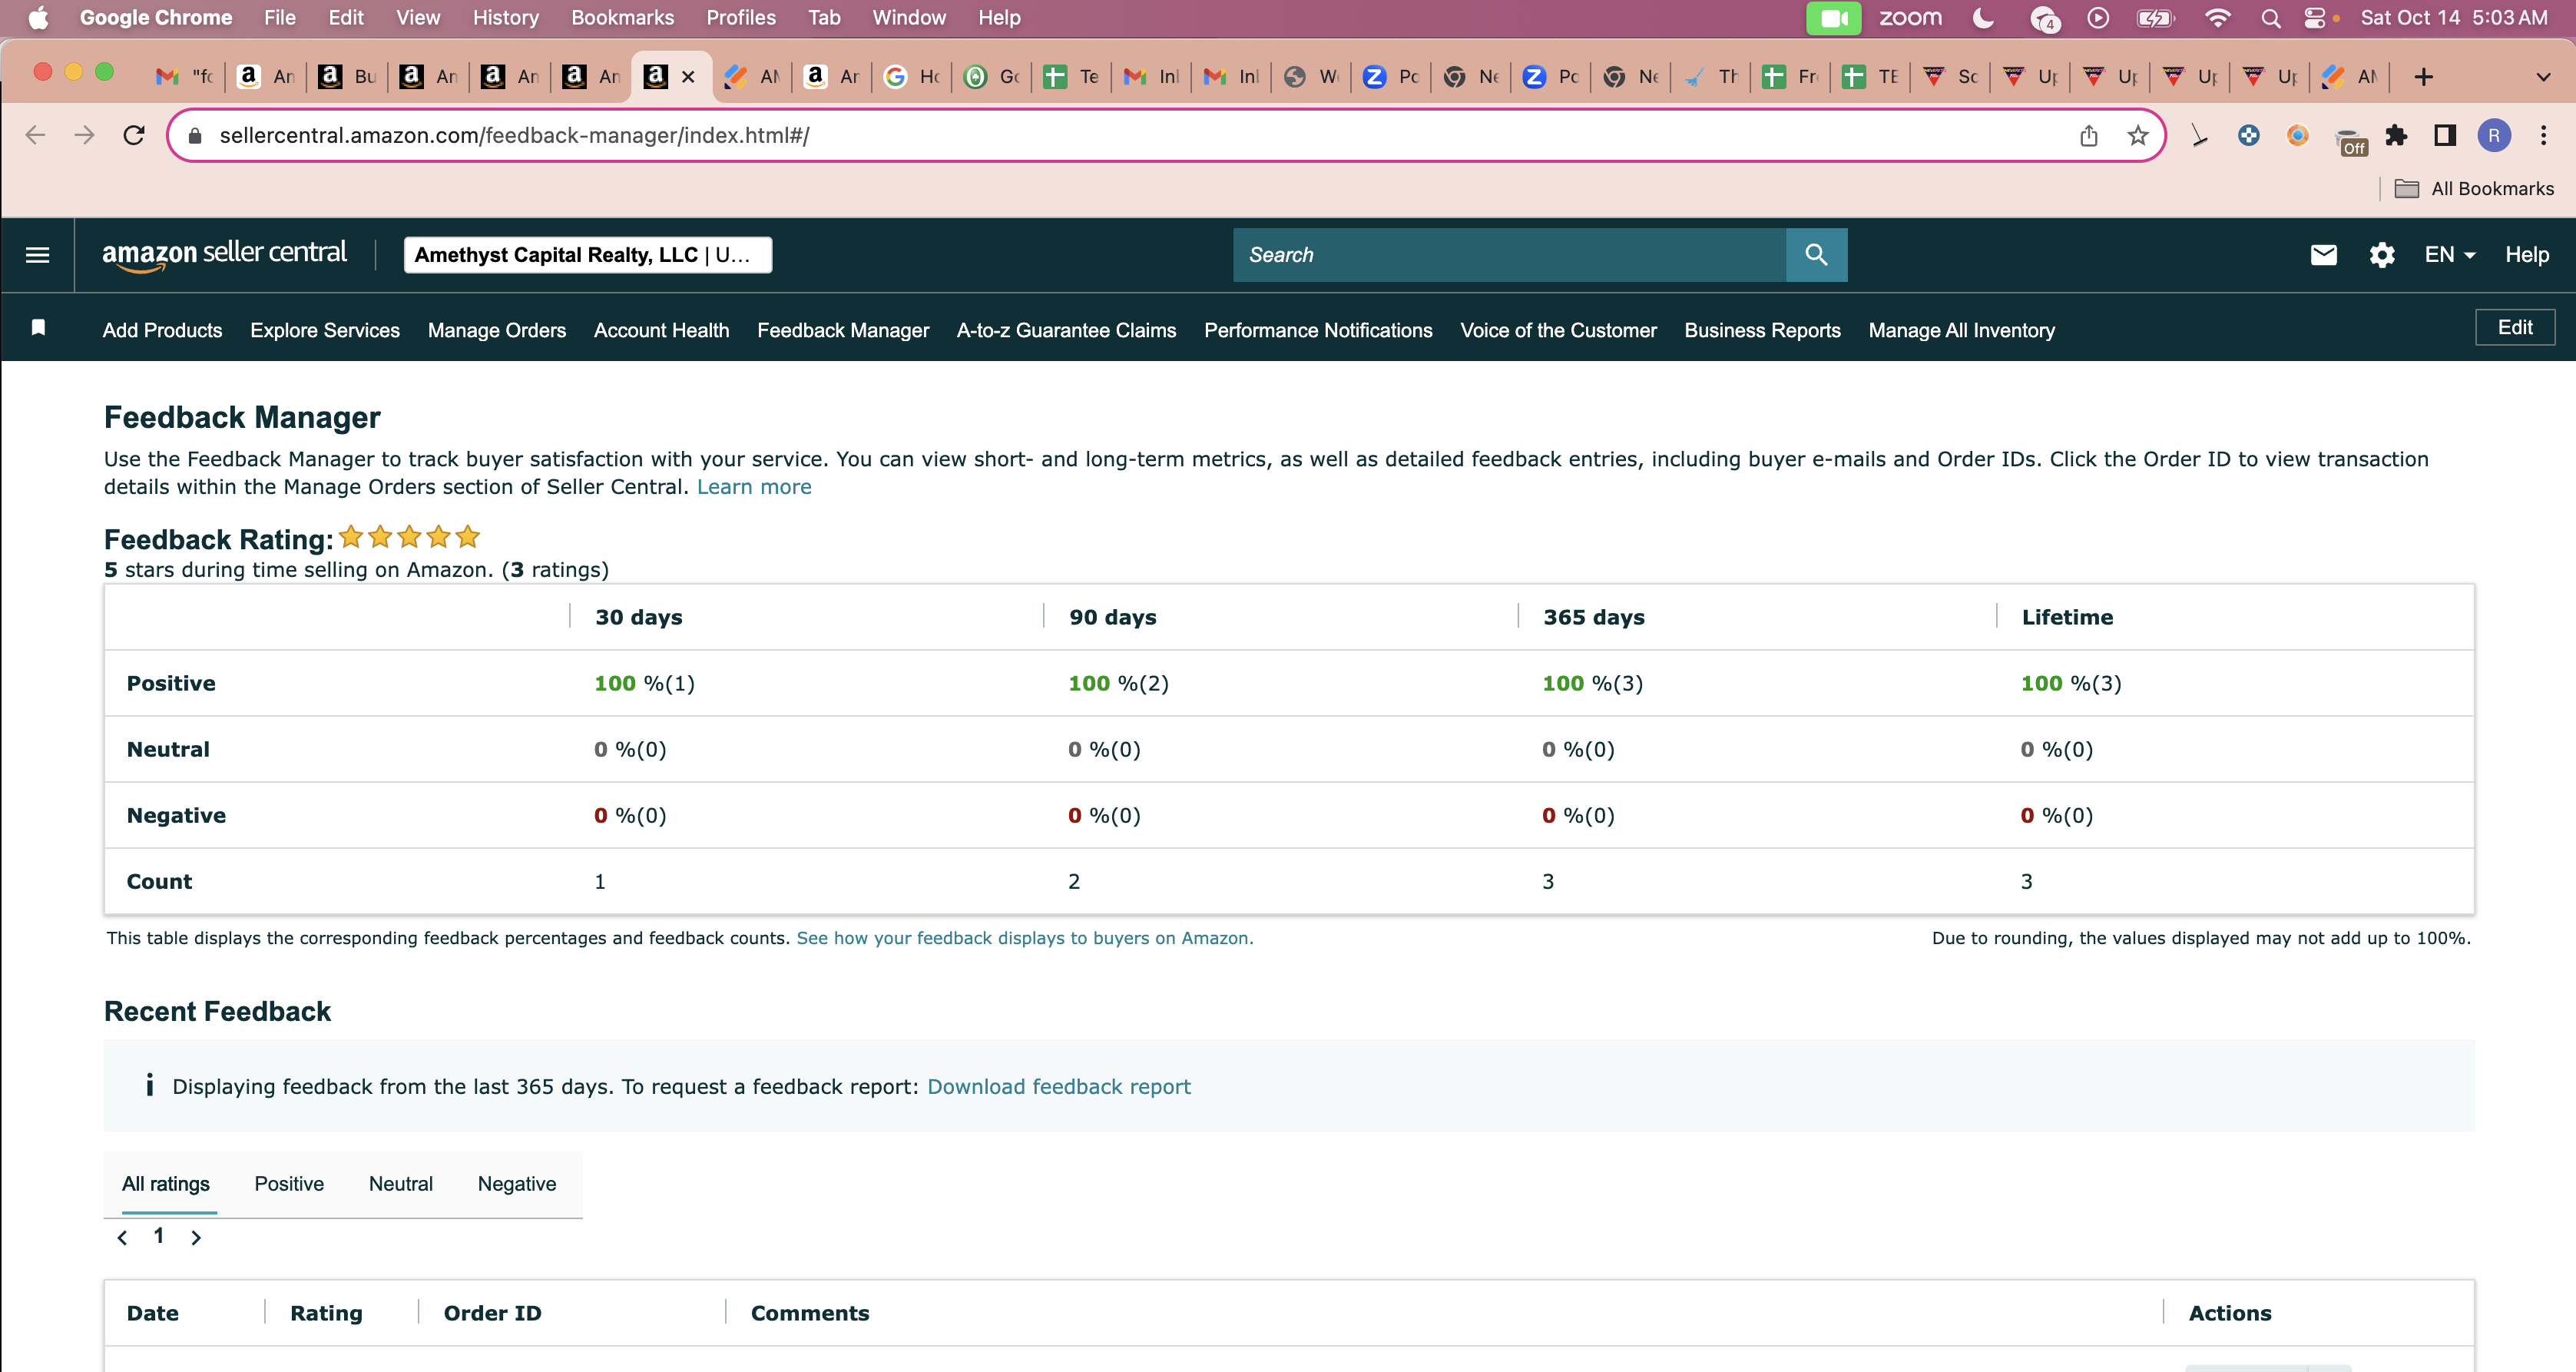The width and height of the screenshot is (2576, 1372).
Task: Click the amazon seller central logo
Action: [225, 254]
